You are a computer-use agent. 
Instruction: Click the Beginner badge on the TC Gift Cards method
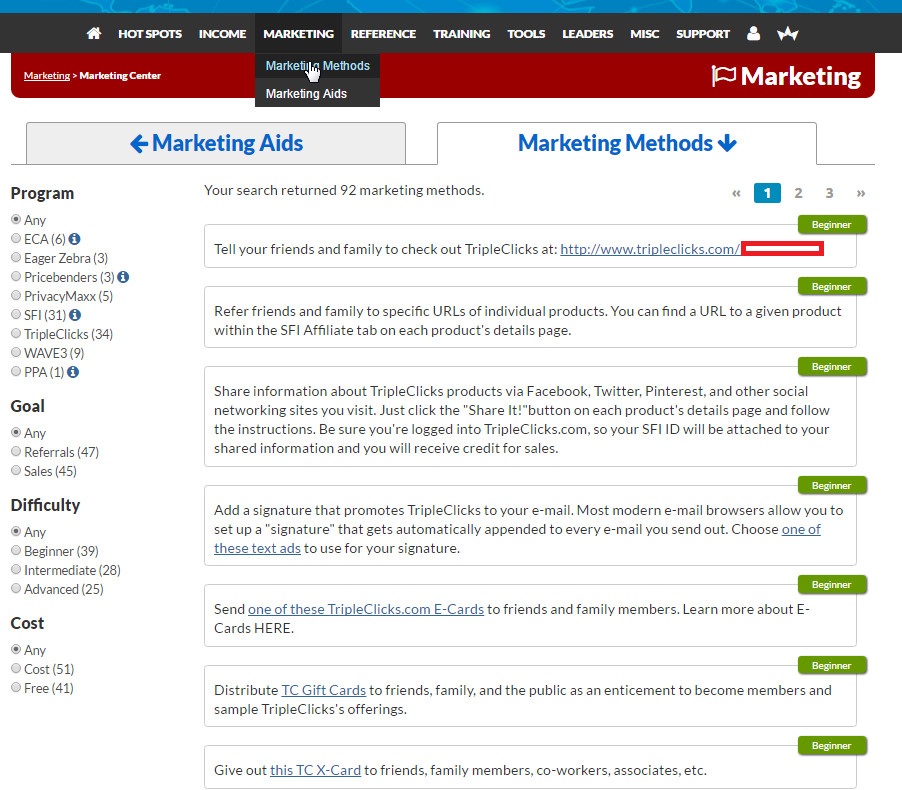click(x=832, y=665)
